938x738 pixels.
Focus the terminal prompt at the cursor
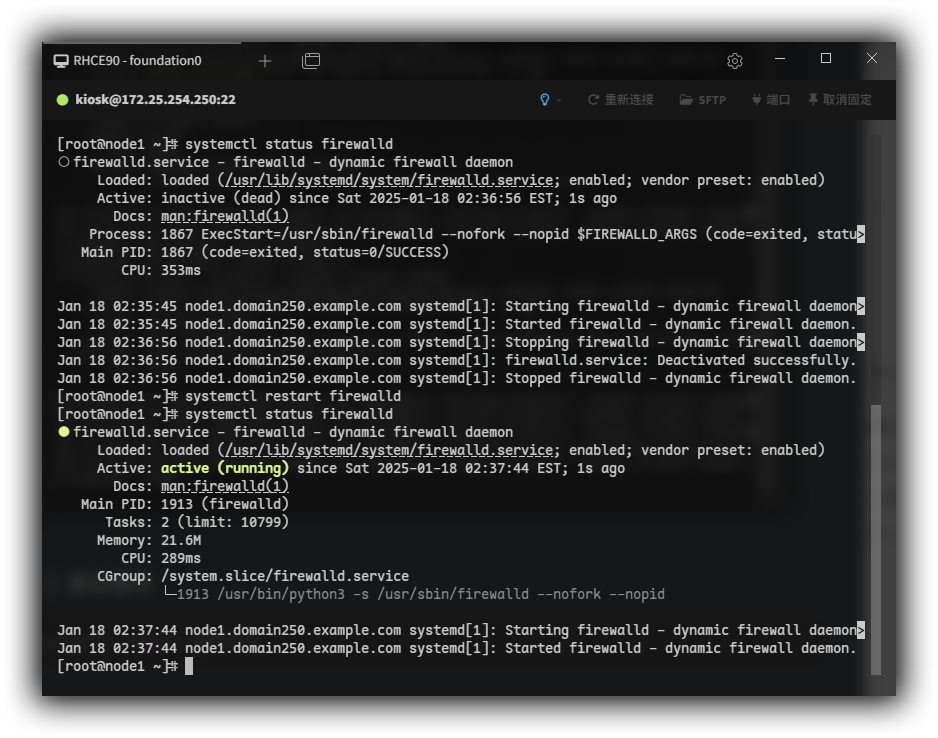pyautogui.click(x=189, y=666)
